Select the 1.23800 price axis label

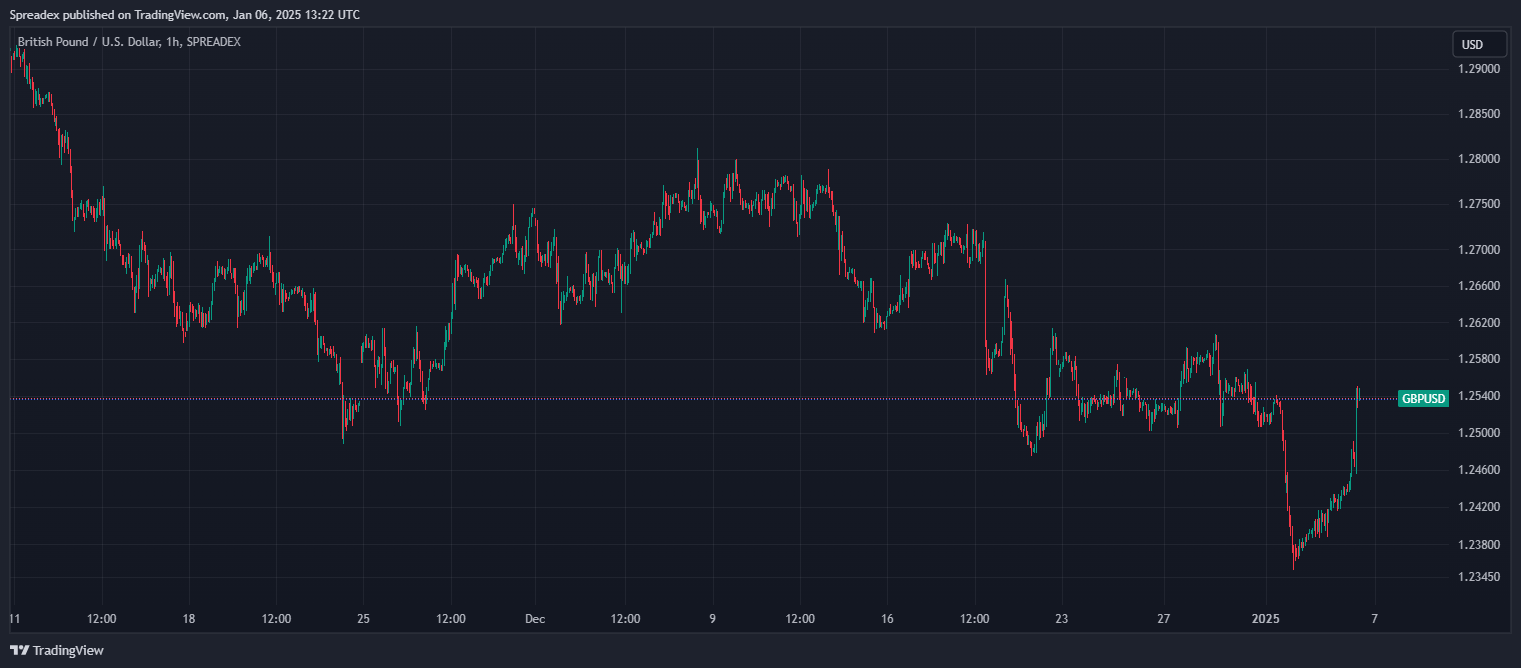click(1479, 545)
